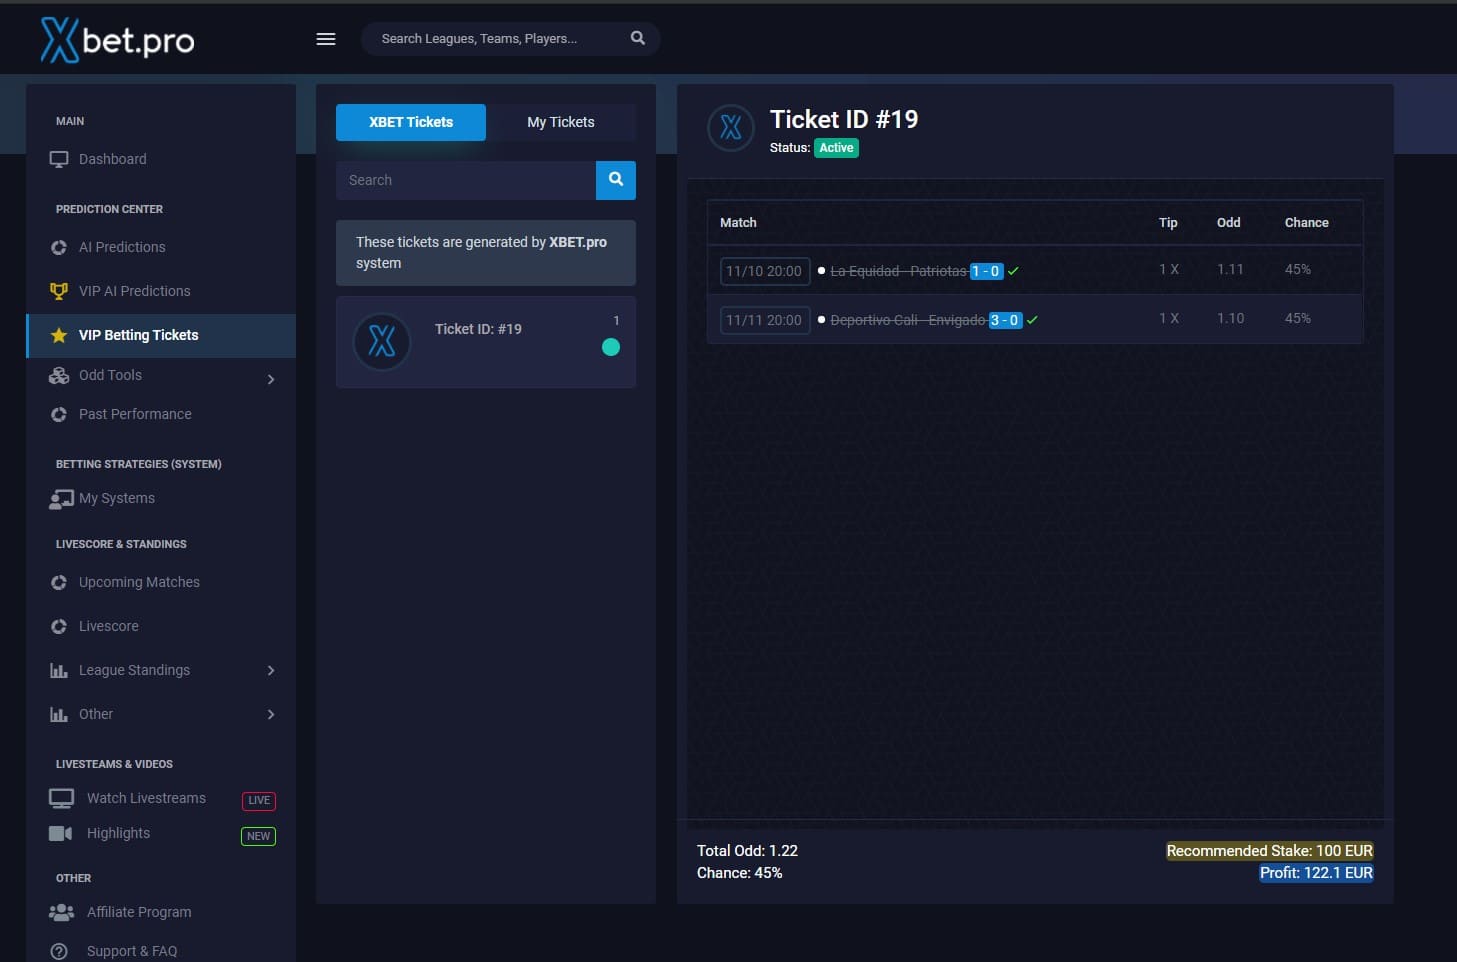Click the AI Predictions sidebar icon
The height and width of the screenshot is (962, 1457).
tap(59, 247)
